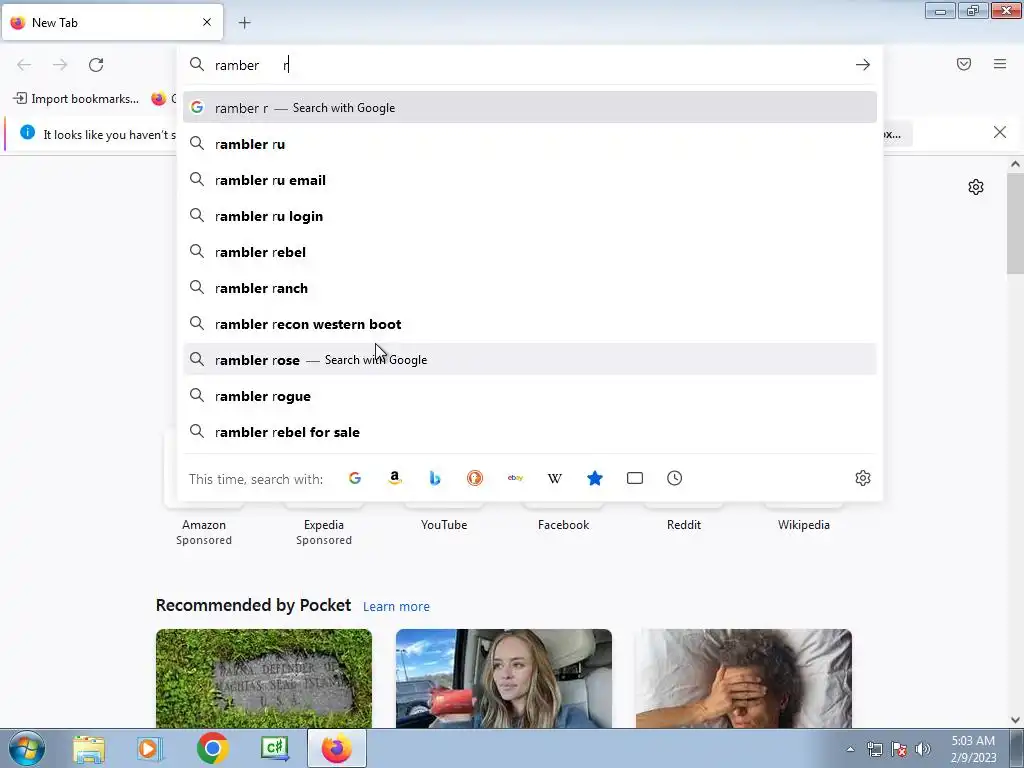1024x768 pixels.
Task: Open the gravestone Pocket story
Action: pyautogui.click(x=264, y=679)
